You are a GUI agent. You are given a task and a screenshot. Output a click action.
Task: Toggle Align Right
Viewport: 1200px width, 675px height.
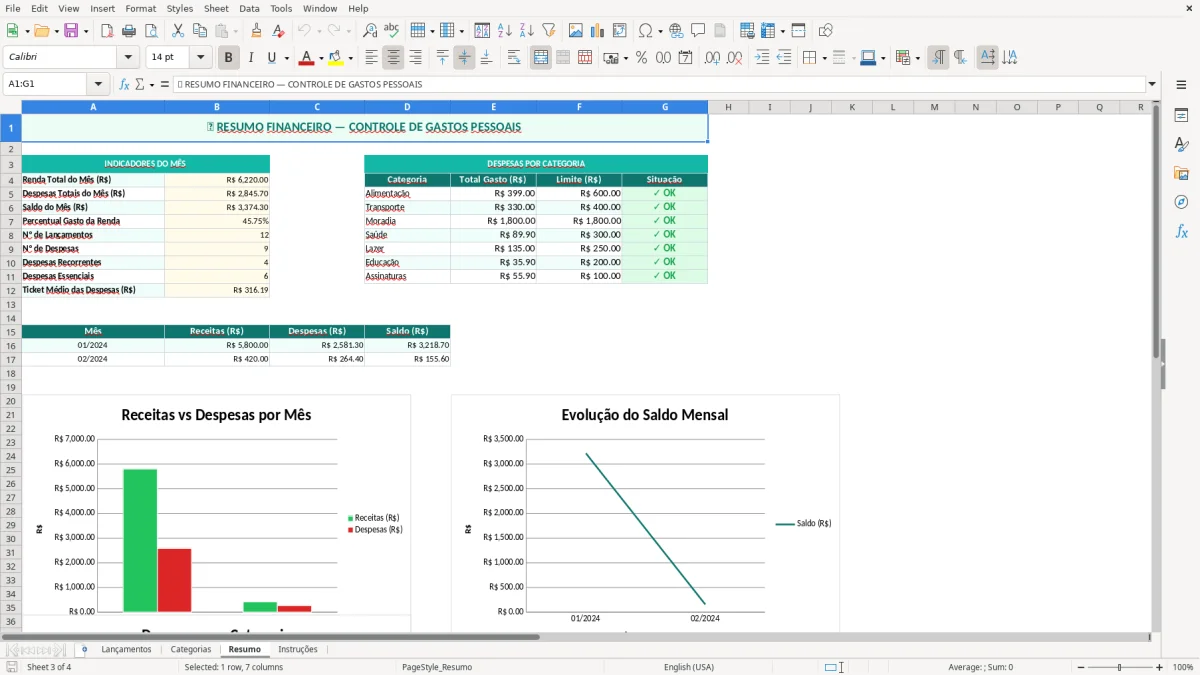(415, 58)
